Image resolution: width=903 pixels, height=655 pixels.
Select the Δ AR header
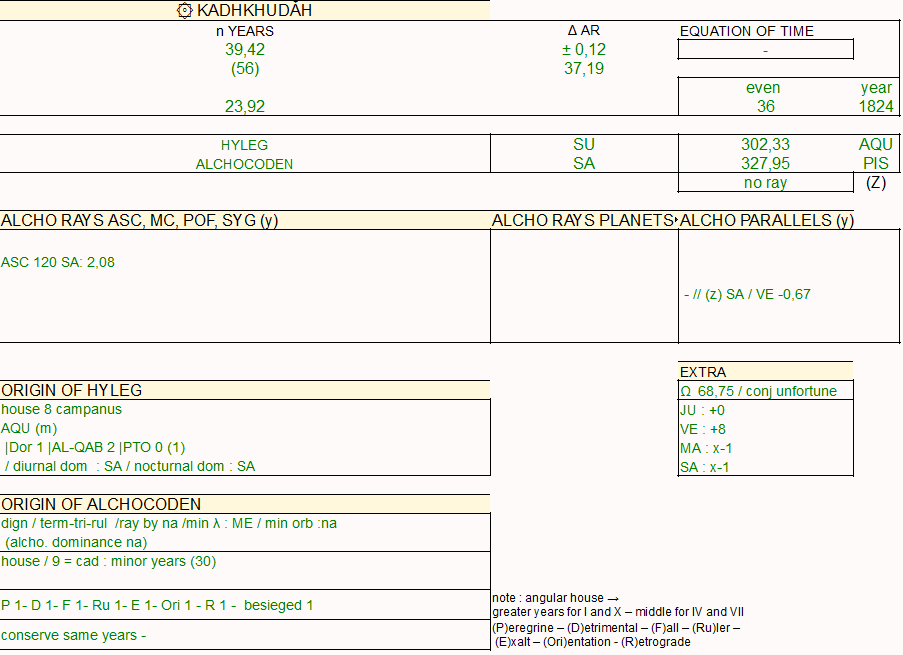tap(583, 31)
